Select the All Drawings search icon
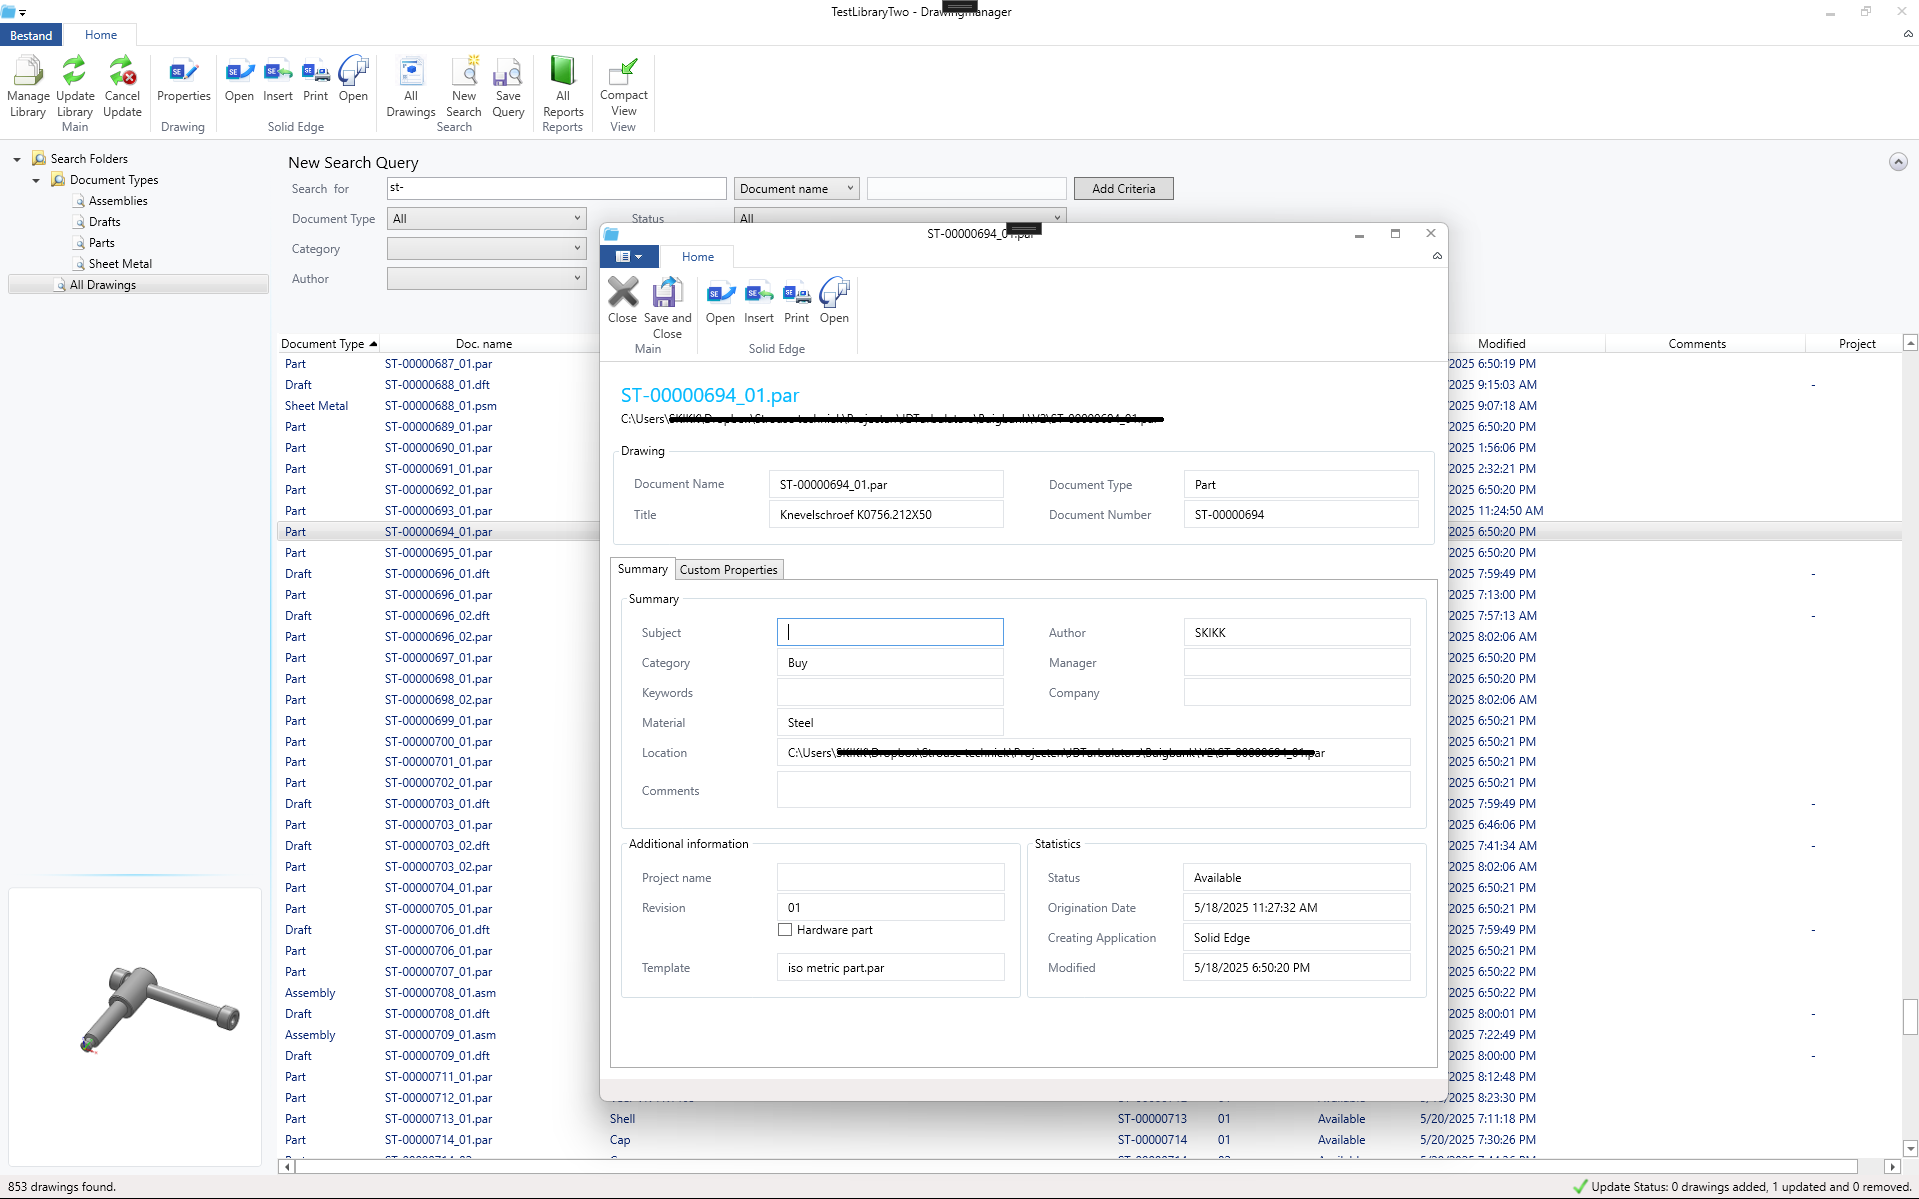The height and width of the screenshot is (1199, 1919). click(x=410, y=85)
